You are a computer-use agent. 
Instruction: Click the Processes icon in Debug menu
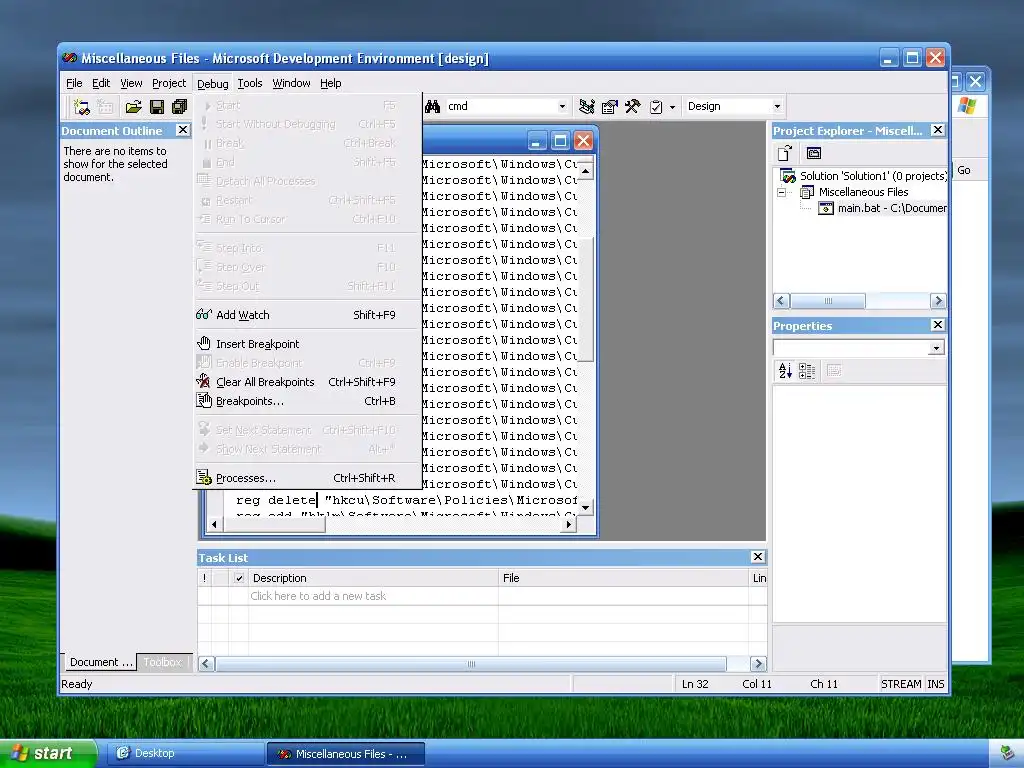[x=204, y=478]
